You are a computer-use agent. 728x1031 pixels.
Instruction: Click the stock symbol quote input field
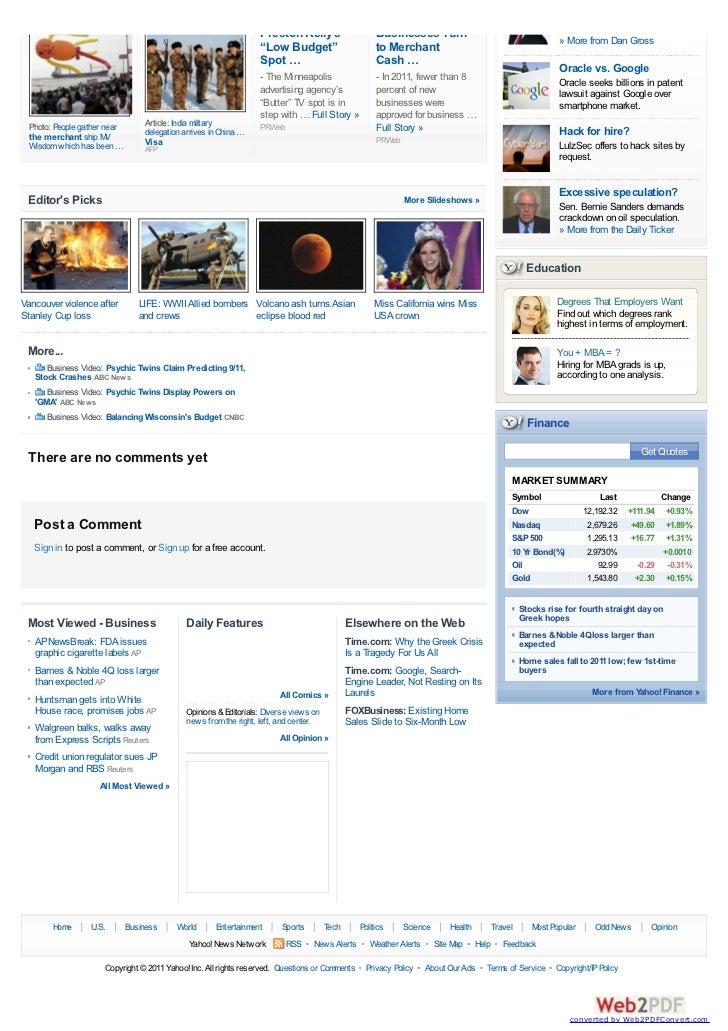567,451
